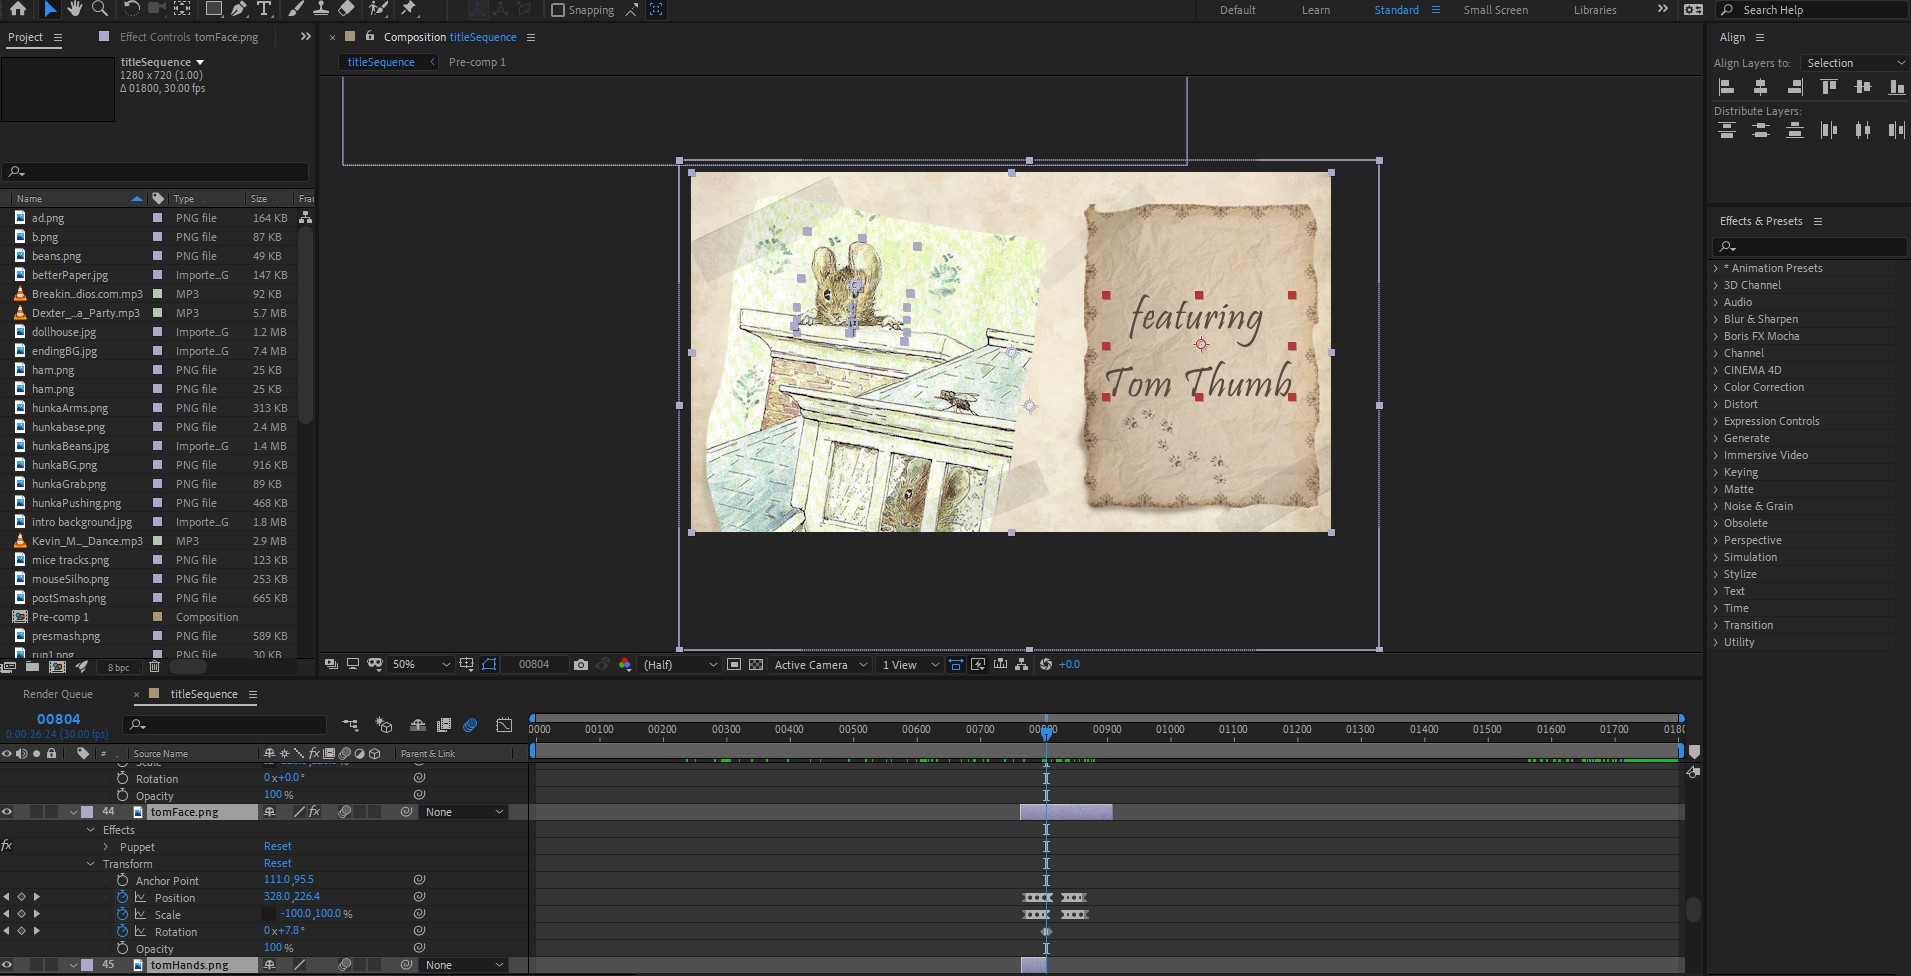Toggle hide shy layers button
1911x976 pixels.
(418, 725)
